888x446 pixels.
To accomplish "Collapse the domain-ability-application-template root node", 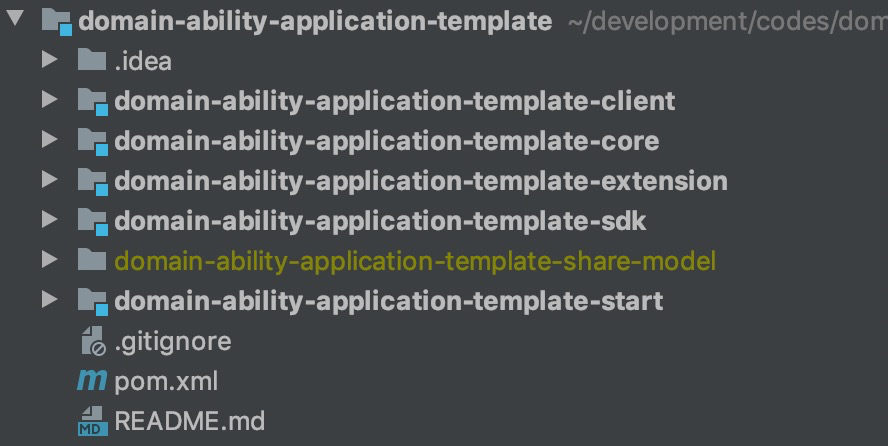I will pyautogui.click(x=16, y=20).
